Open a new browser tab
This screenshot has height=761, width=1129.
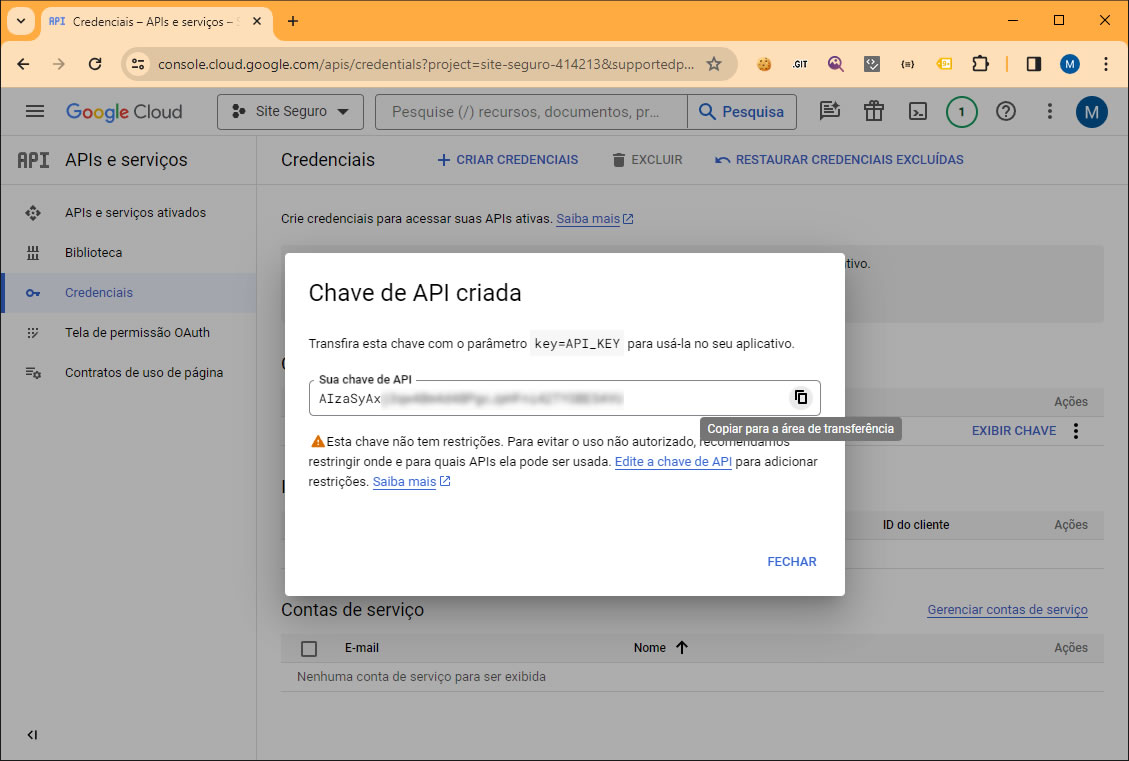click(292, 22)
